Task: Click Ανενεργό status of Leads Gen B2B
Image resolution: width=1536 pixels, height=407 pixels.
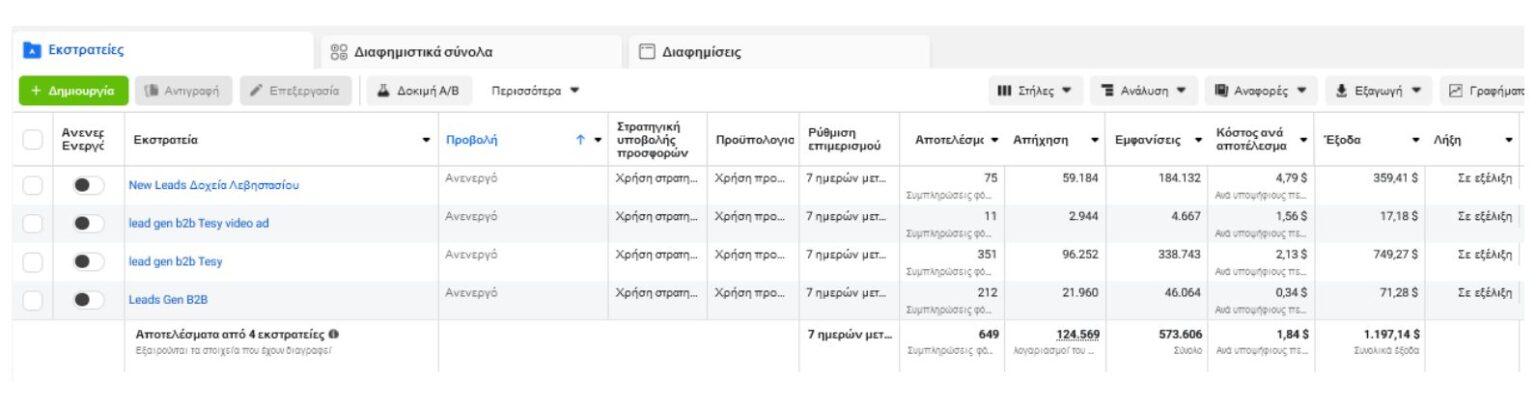Action: tap(471, 293)
